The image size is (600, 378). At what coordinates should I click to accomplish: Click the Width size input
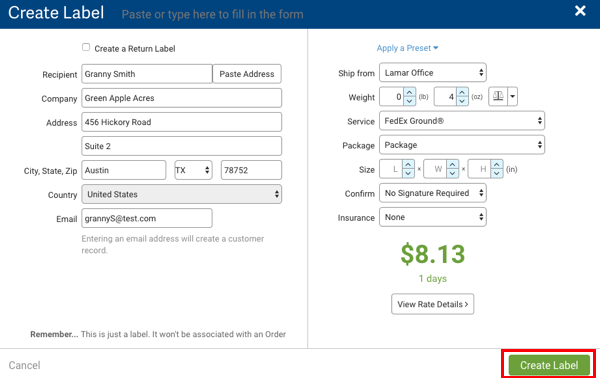click(x=435, y=169)
